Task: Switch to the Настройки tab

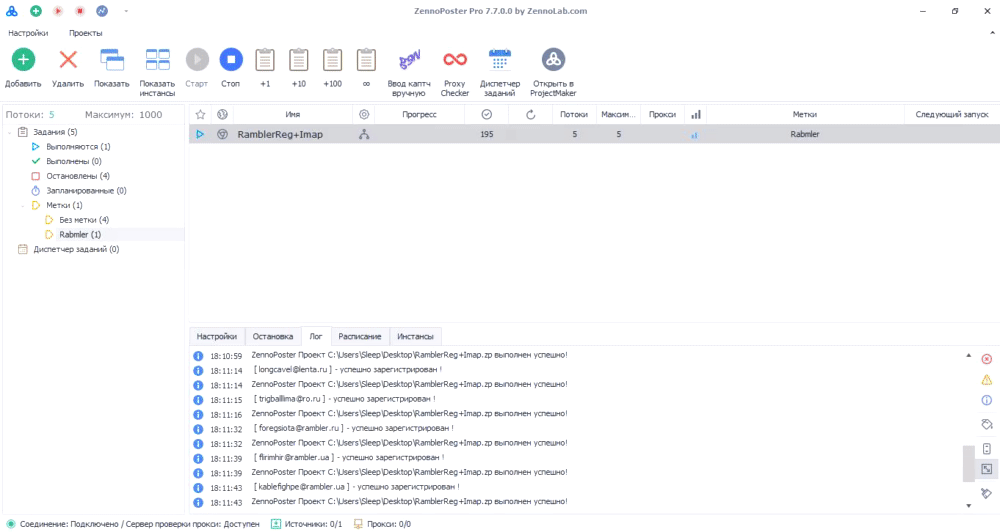Action: click(x=217, y=336)
